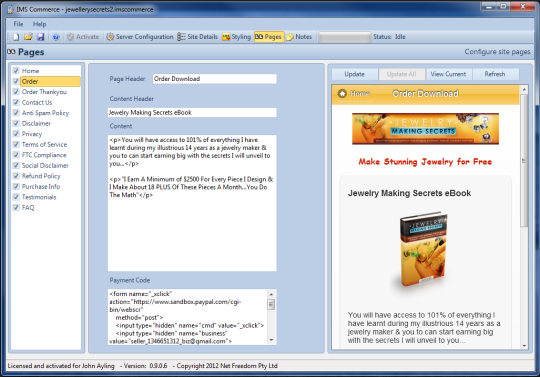Click the Update button

click(x=354, y=74)
